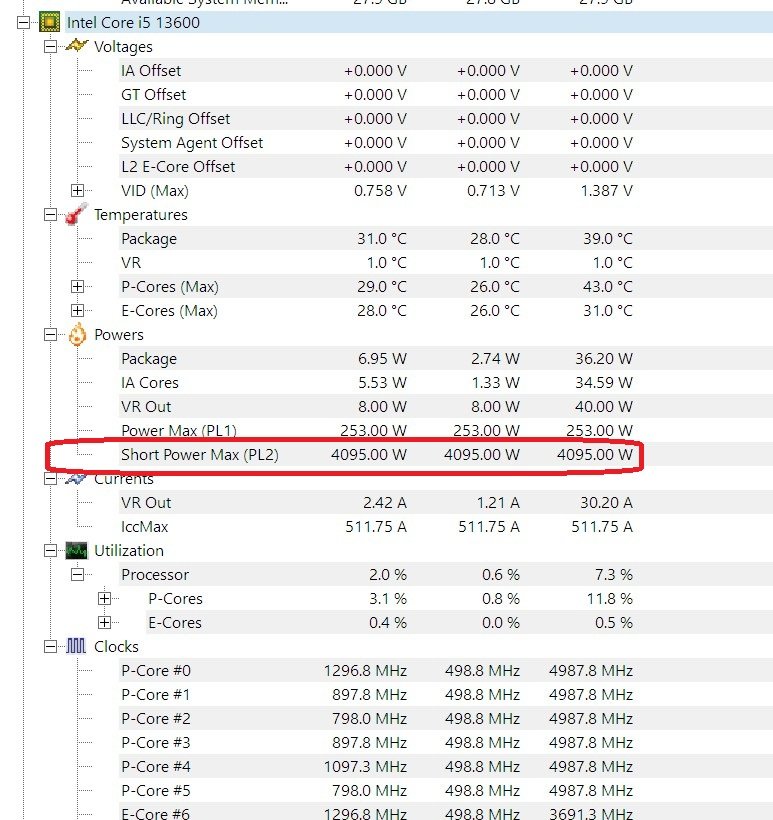Image resolution: width=773 pixels, height=820 pixels.
Task: Select the P-Core #1 clock row
Action: pos(446,694)
